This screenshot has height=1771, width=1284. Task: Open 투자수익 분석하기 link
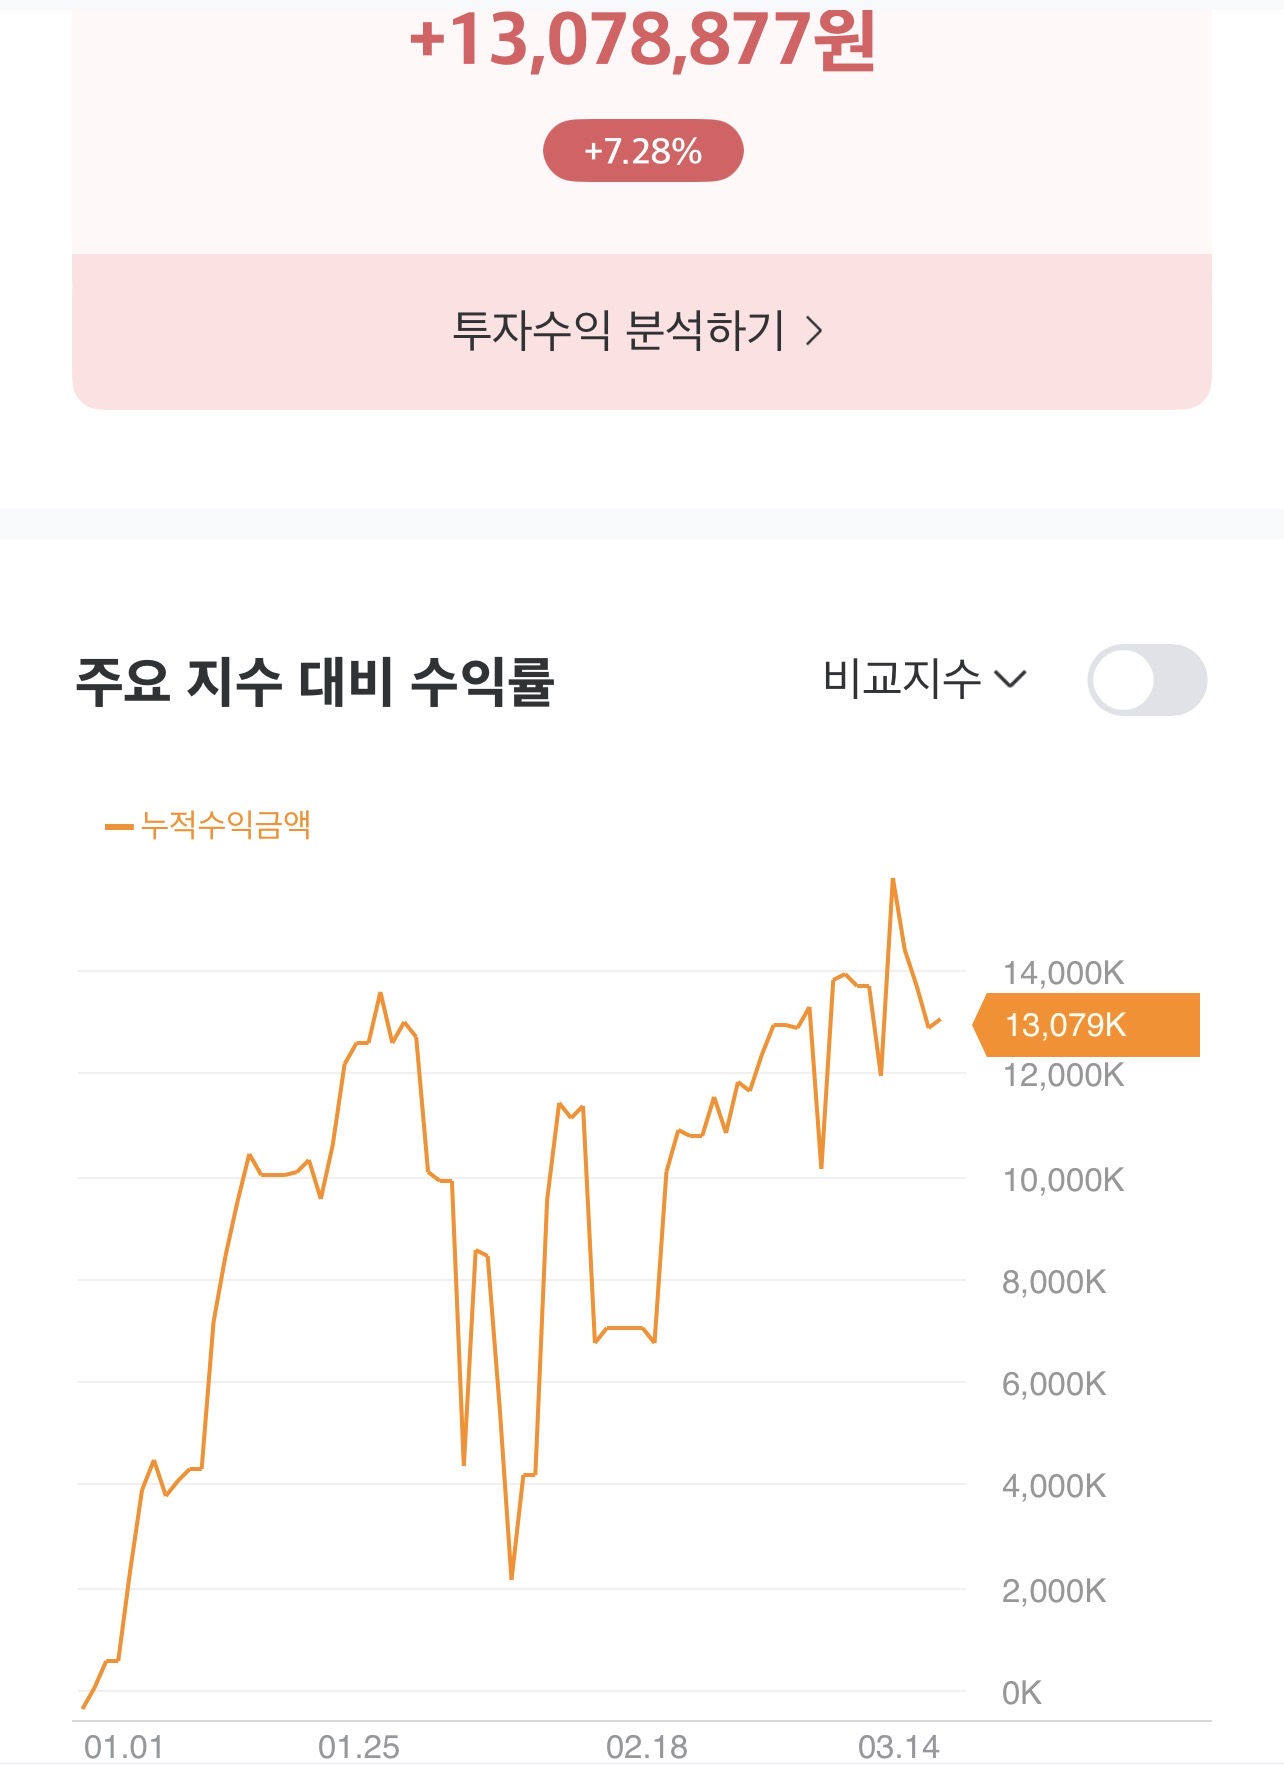pos(641,331)
